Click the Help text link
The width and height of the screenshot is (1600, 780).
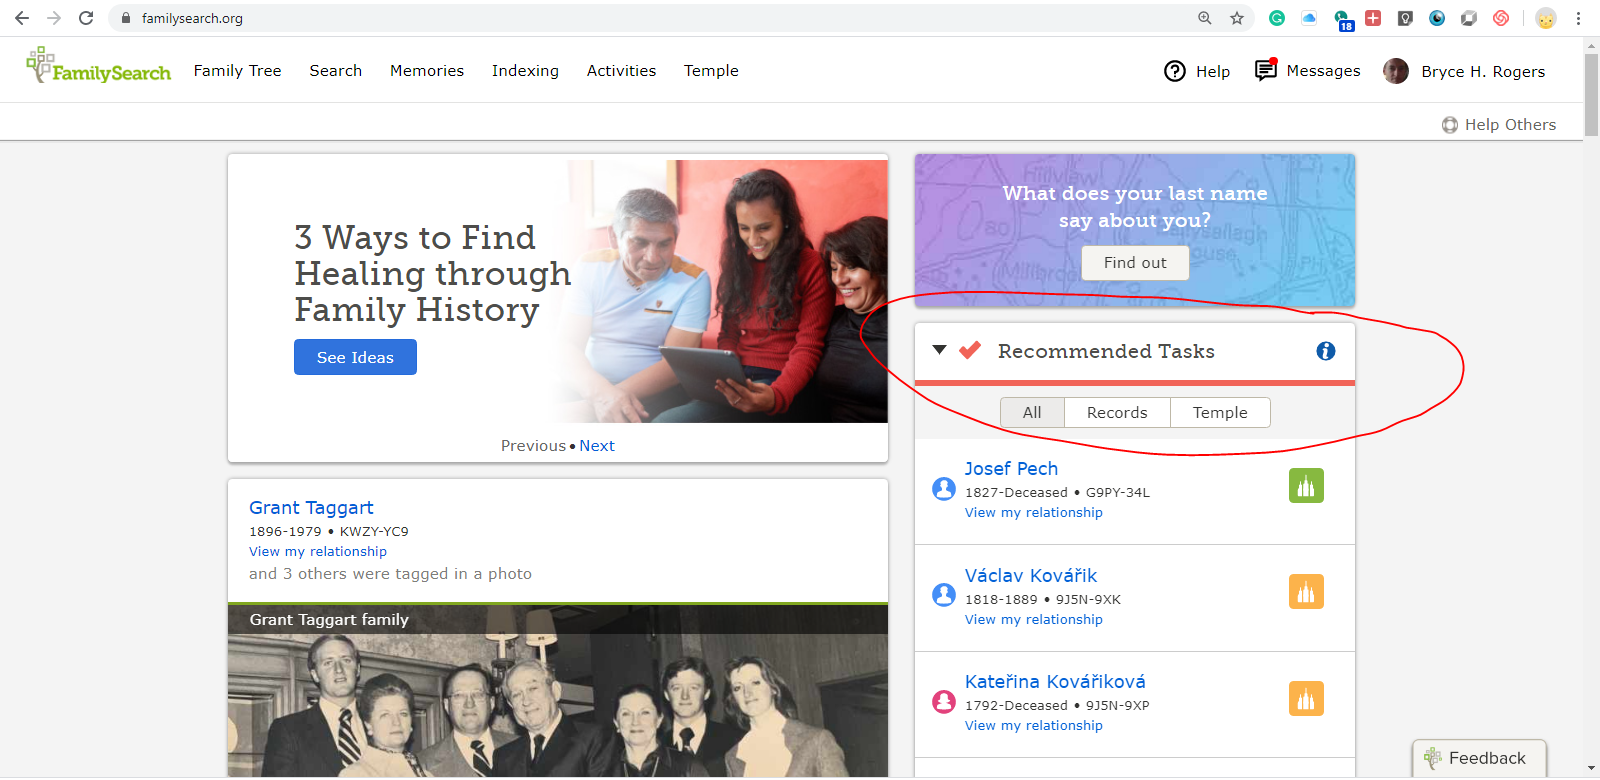[1213, 72]
